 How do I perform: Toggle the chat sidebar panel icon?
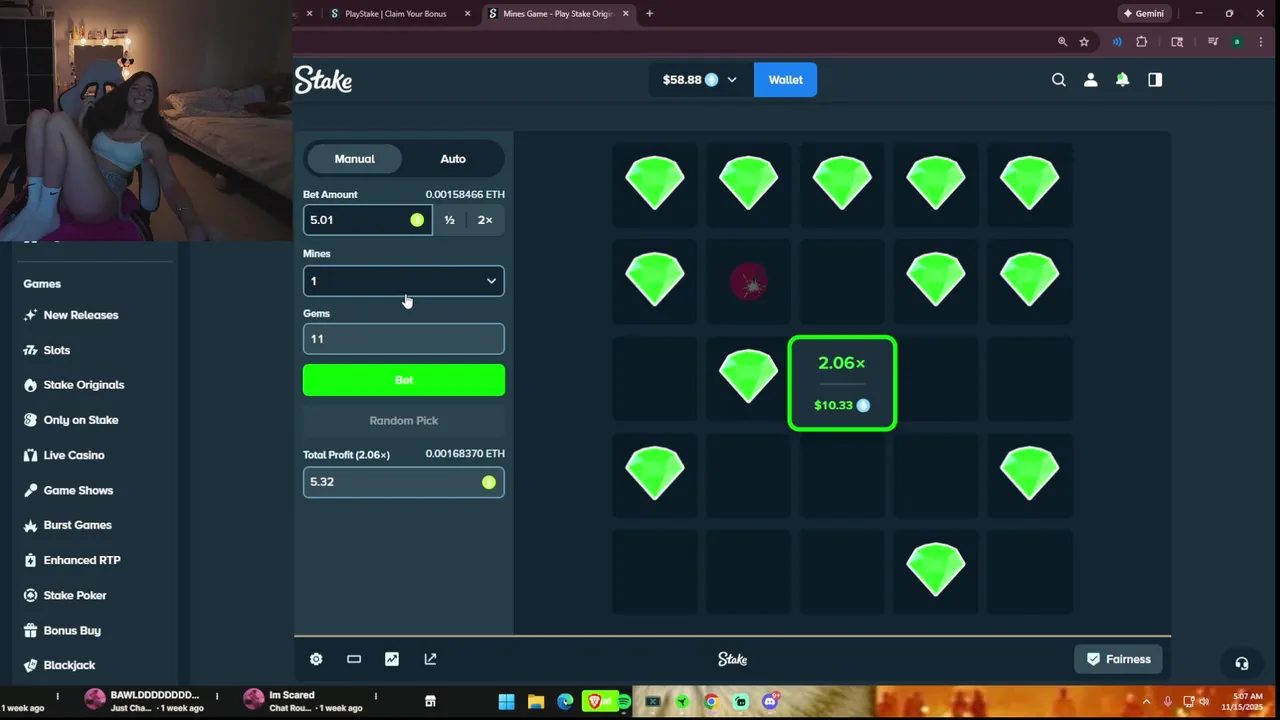(1155, 80)
